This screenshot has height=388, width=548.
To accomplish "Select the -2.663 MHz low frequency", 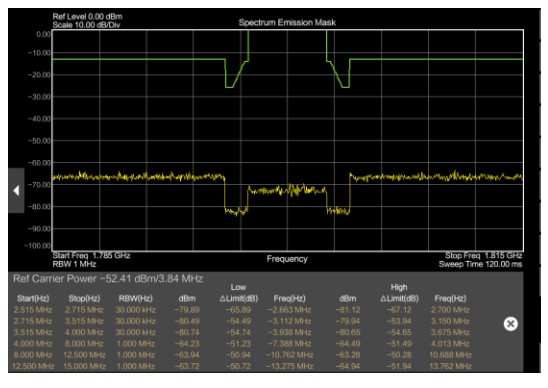I will coord(289,310).
